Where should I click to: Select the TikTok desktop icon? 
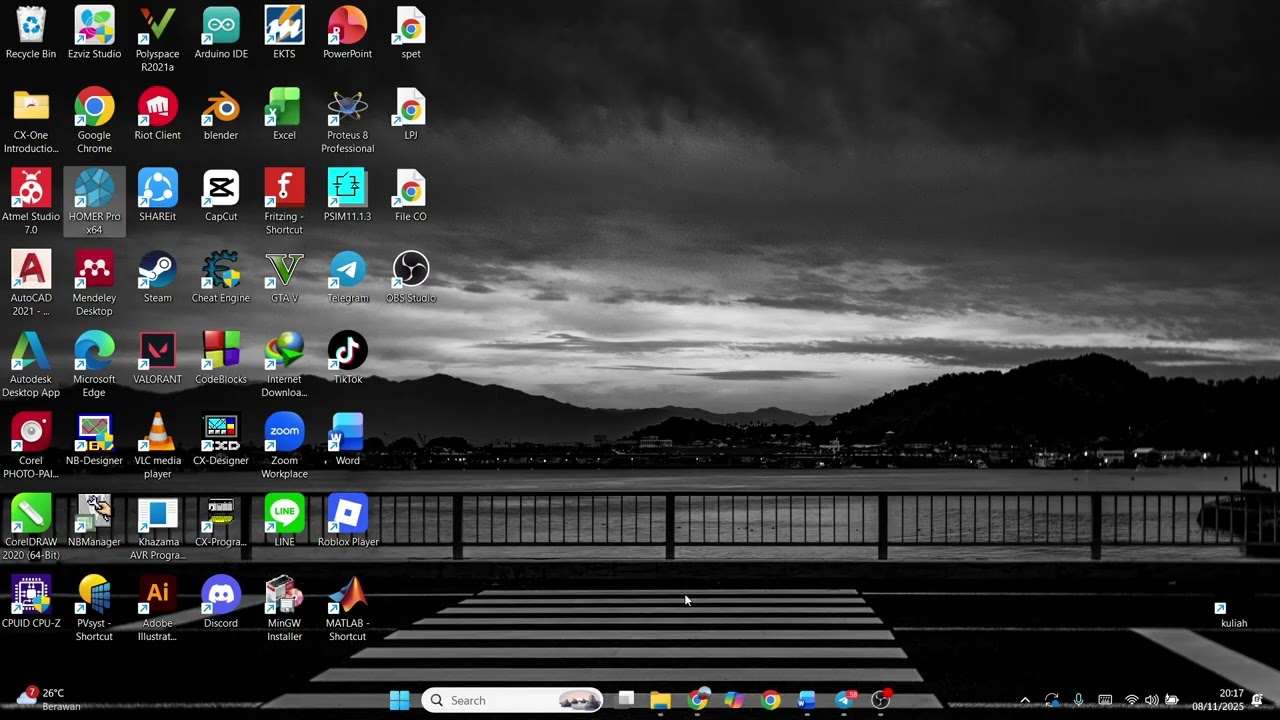pyautogui.click(x=347, y=358)
